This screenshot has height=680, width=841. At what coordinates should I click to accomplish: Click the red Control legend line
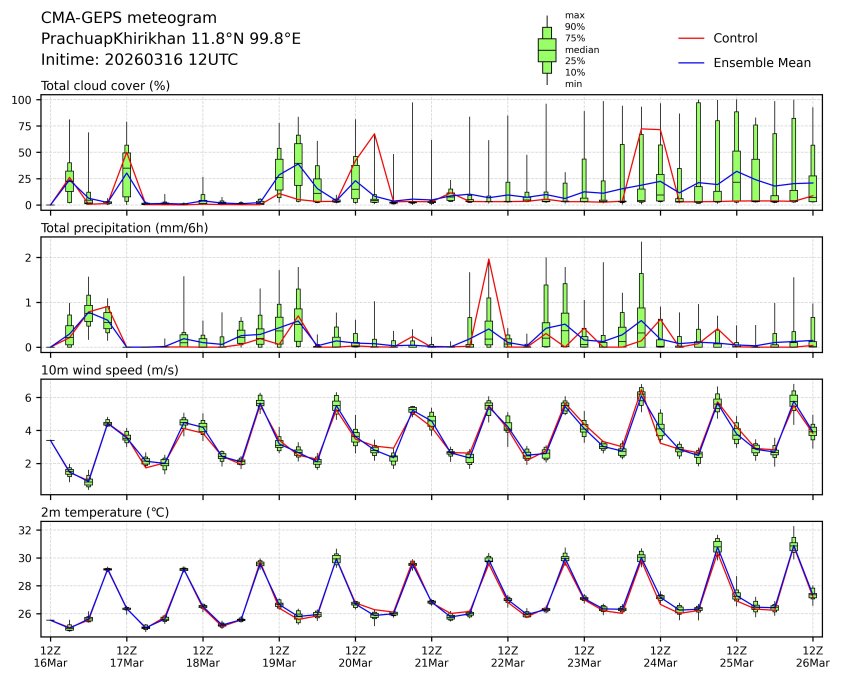click(692, 38)
